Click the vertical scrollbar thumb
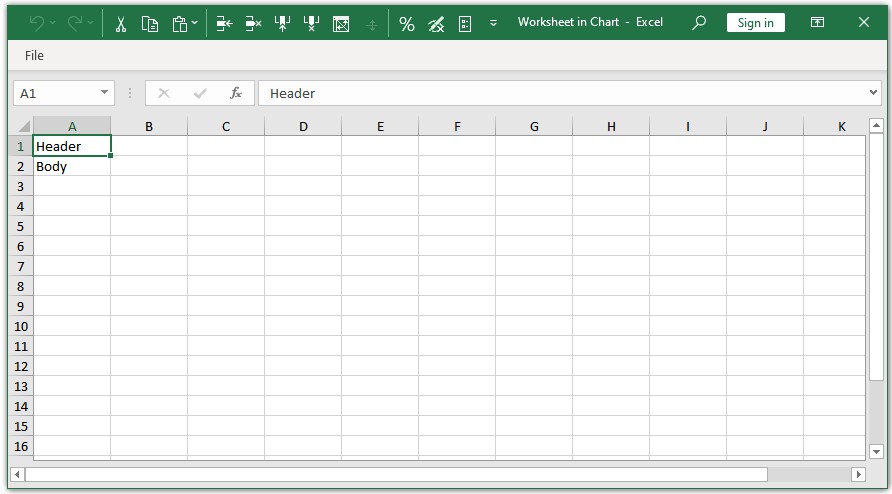The height and width of the screenshot is (494, 892). 876,256
